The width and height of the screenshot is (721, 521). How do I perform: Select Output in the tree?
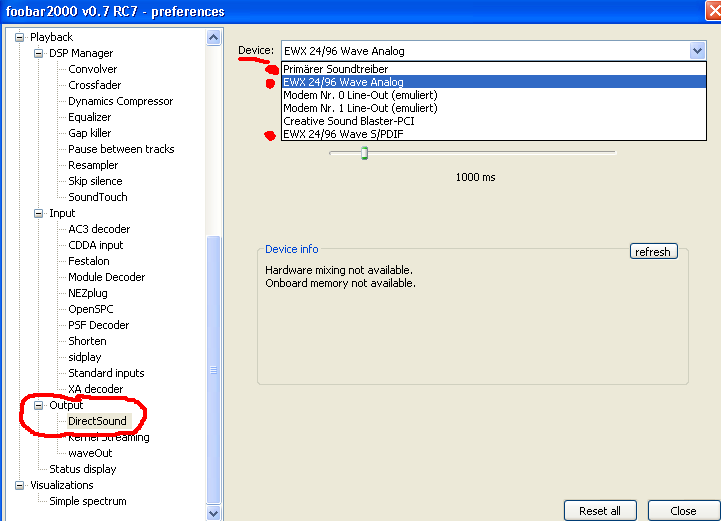click(x=66, y=405)
